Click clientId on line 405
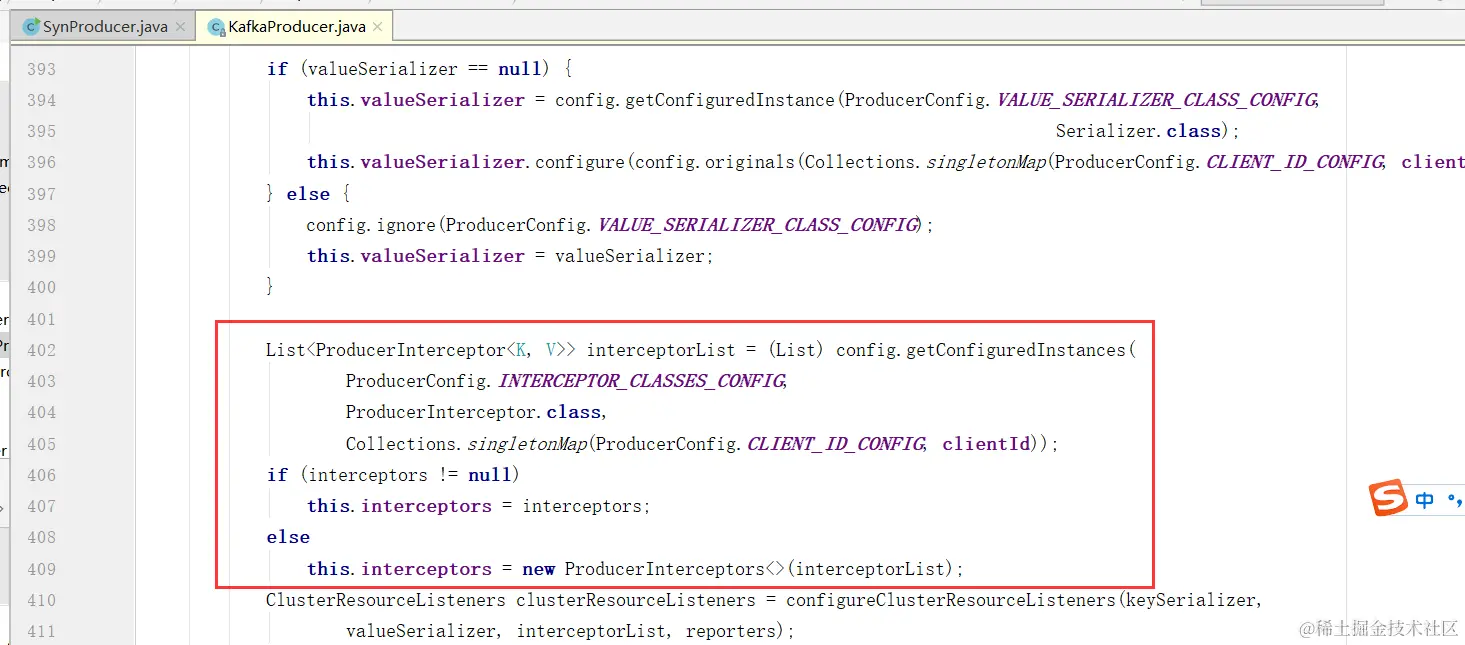Screen dimensions: 1465x645 coord(986,444)
